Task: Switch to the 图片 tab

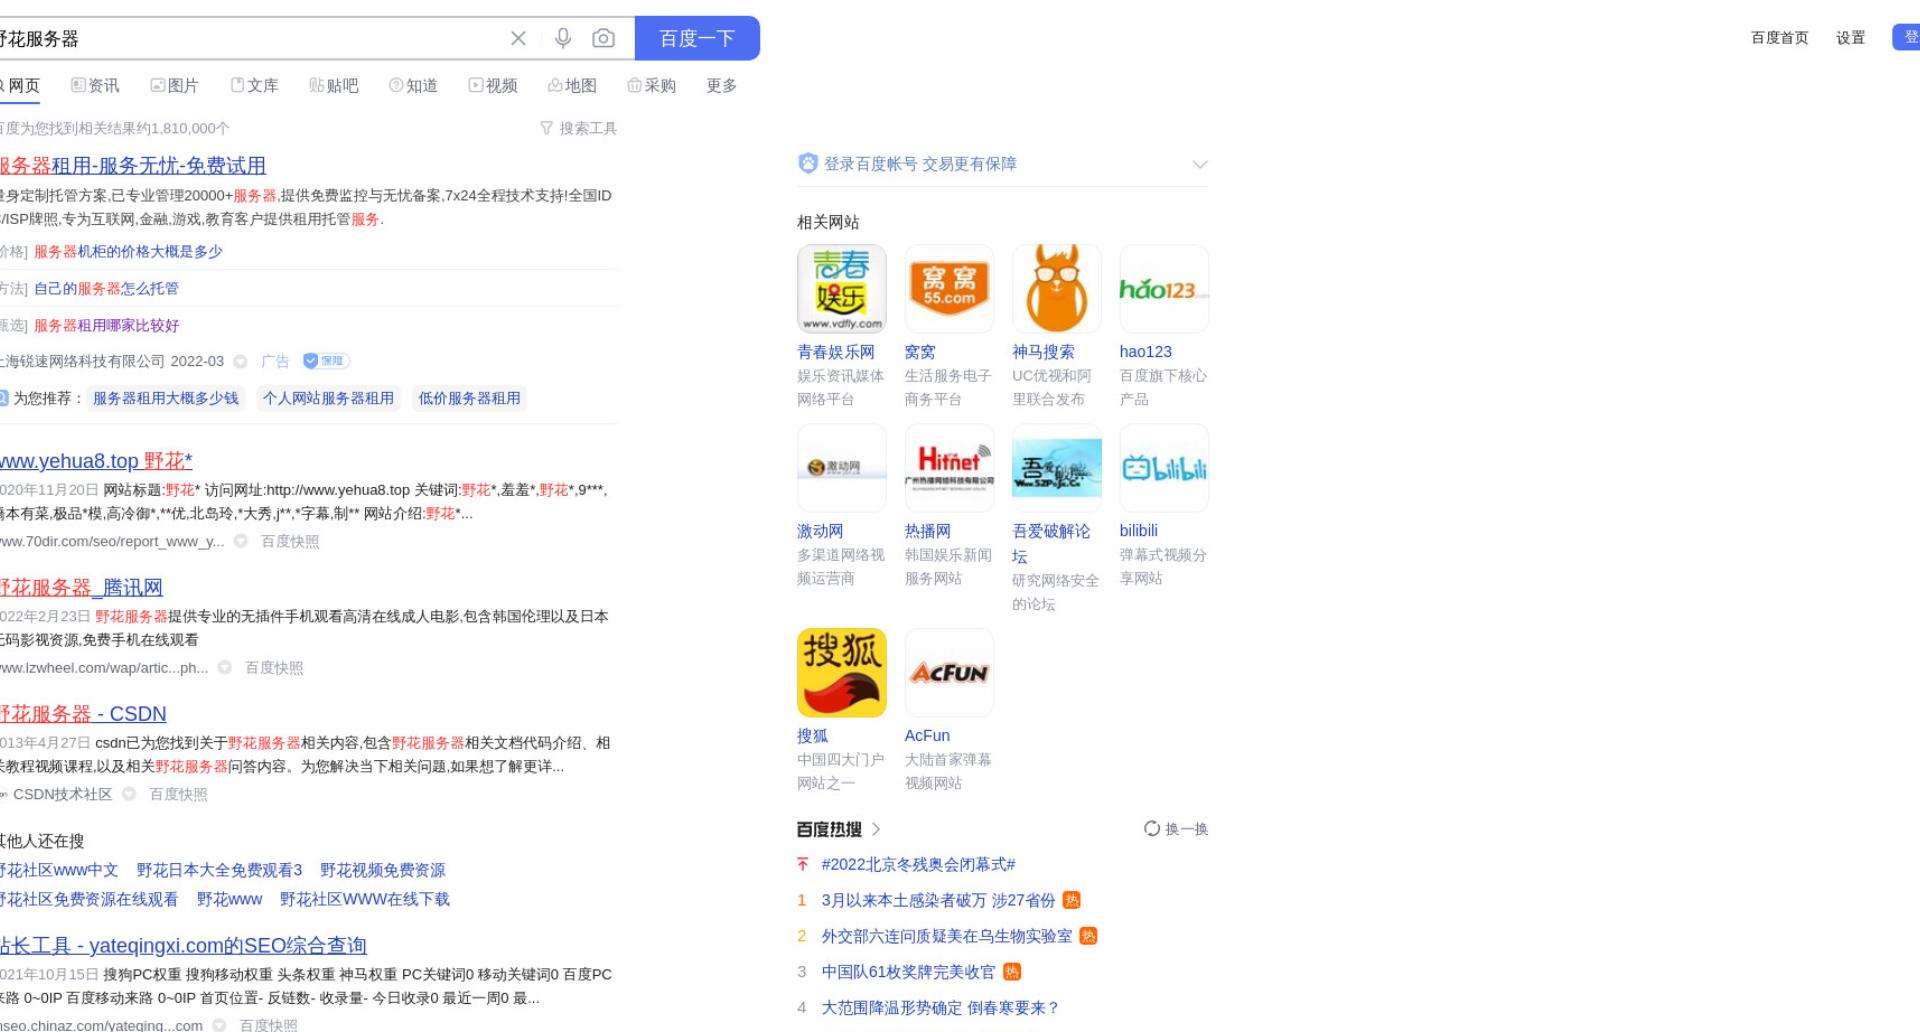Action: click(x=174, y=86)
